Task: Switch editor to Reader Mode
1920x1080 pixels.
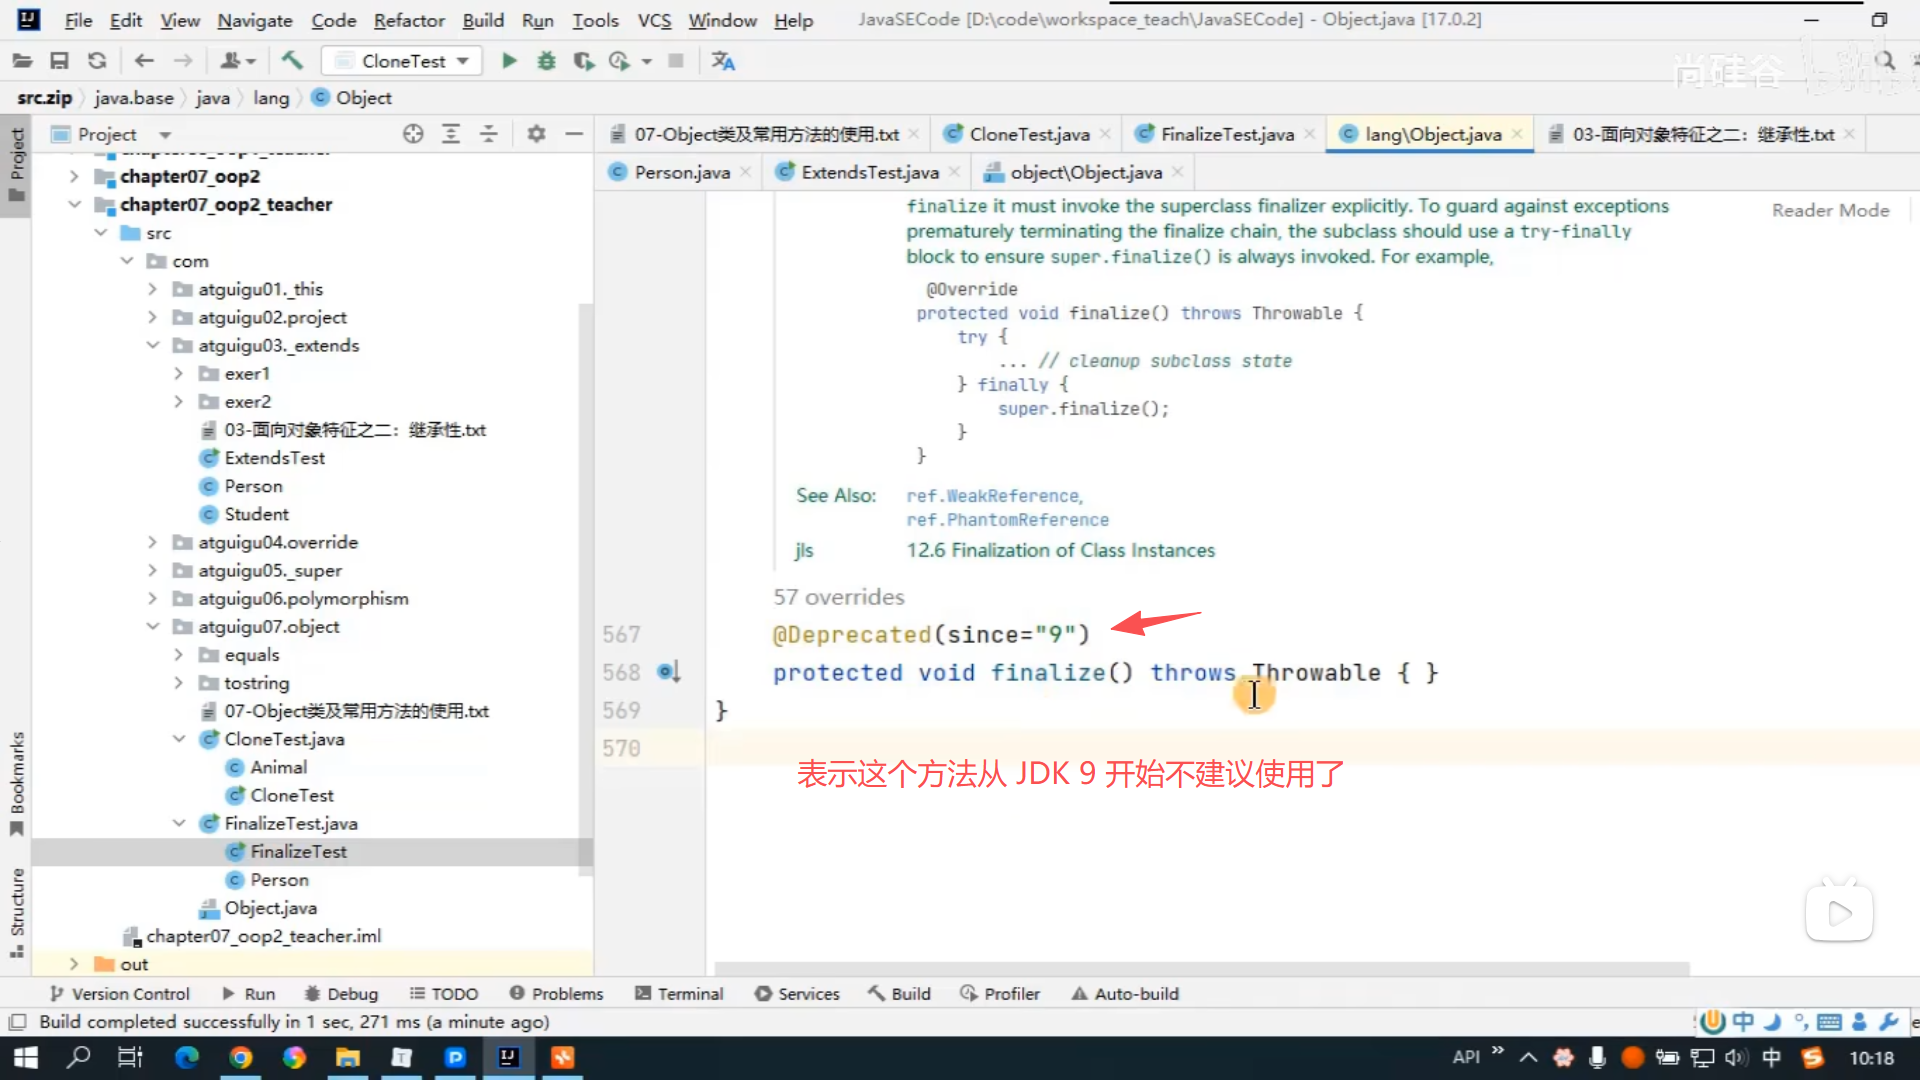Action: tap(1830, 210)
